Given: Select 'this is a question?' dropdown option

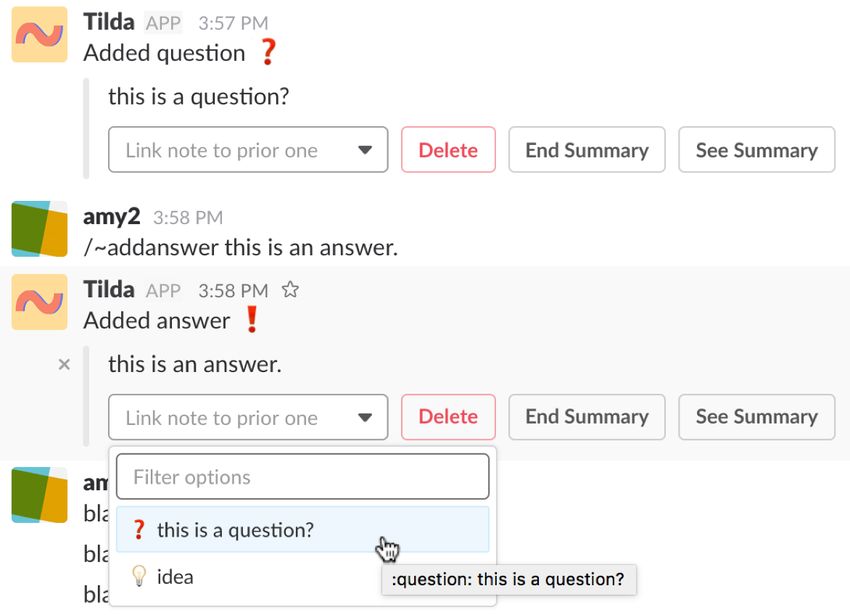Looking at the screenshot, I should pos(302,529).
